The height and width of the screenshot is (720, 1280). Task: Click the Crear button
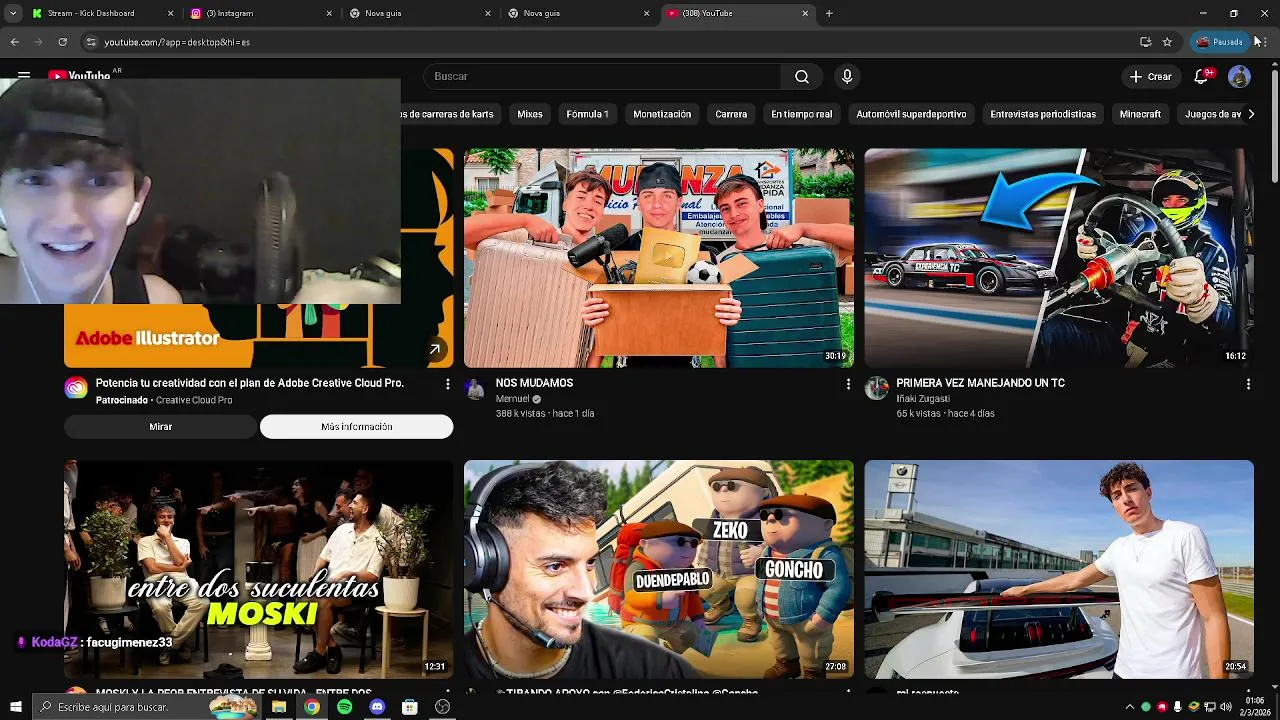pos(1150,77)
